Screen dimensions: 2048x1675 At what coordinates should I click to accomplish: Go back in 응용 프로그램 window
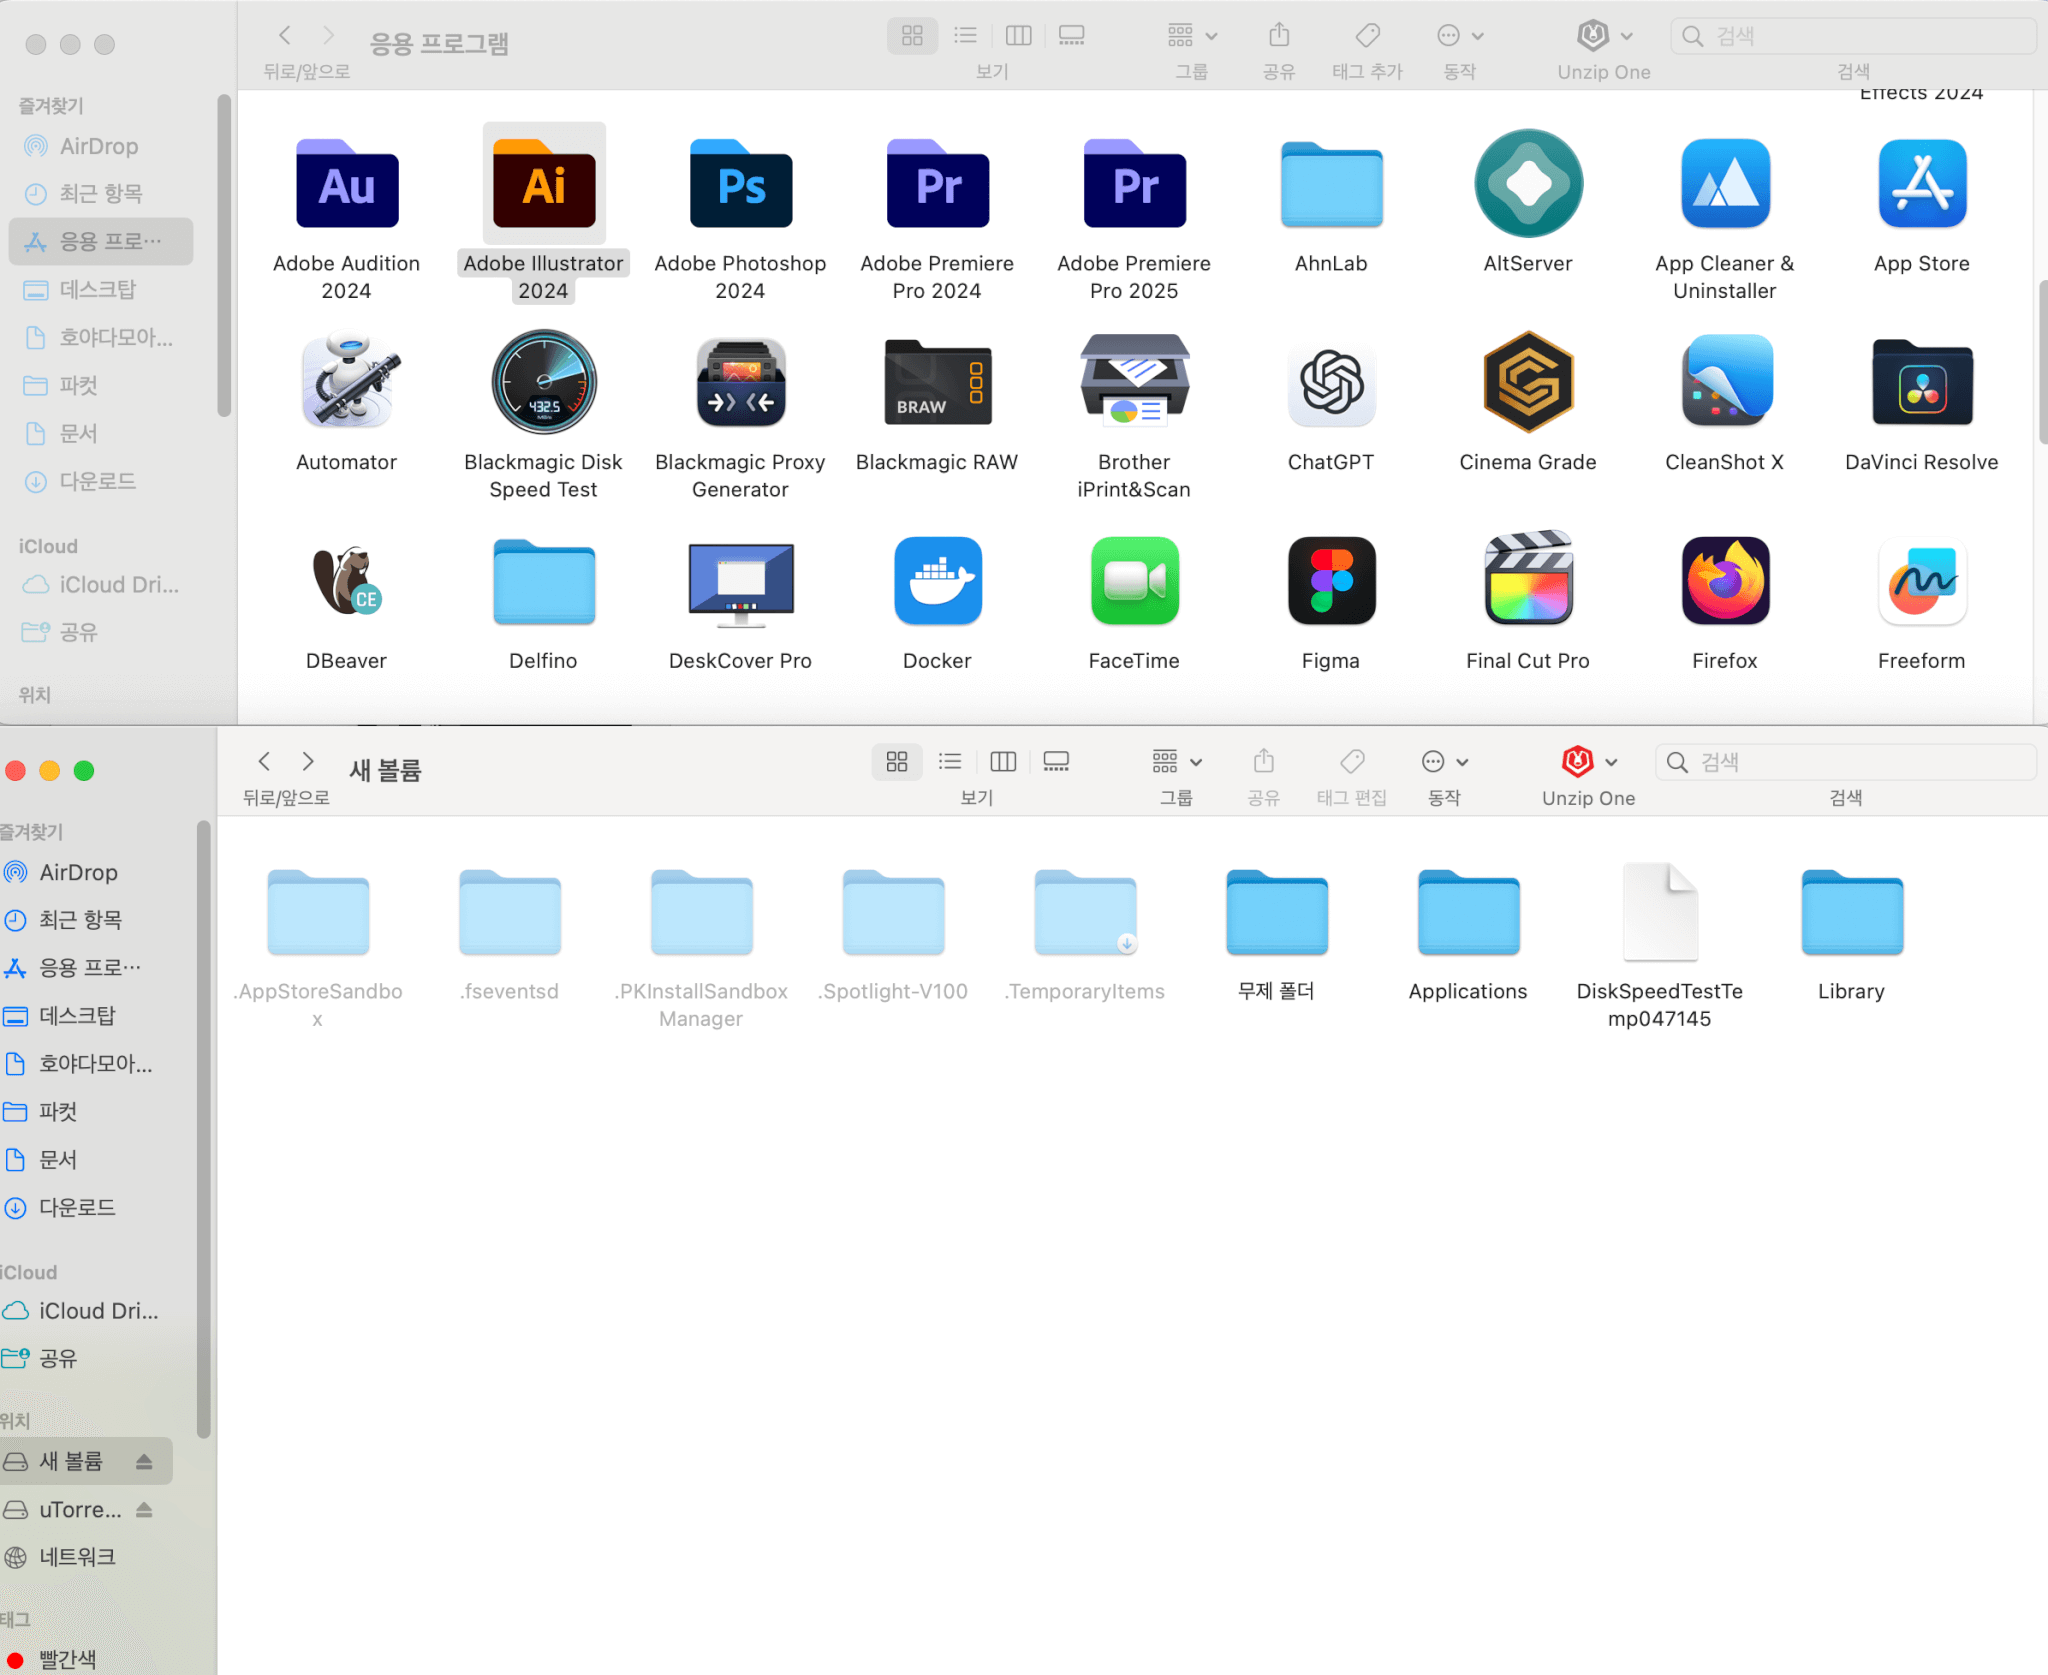tap(285, 36)
